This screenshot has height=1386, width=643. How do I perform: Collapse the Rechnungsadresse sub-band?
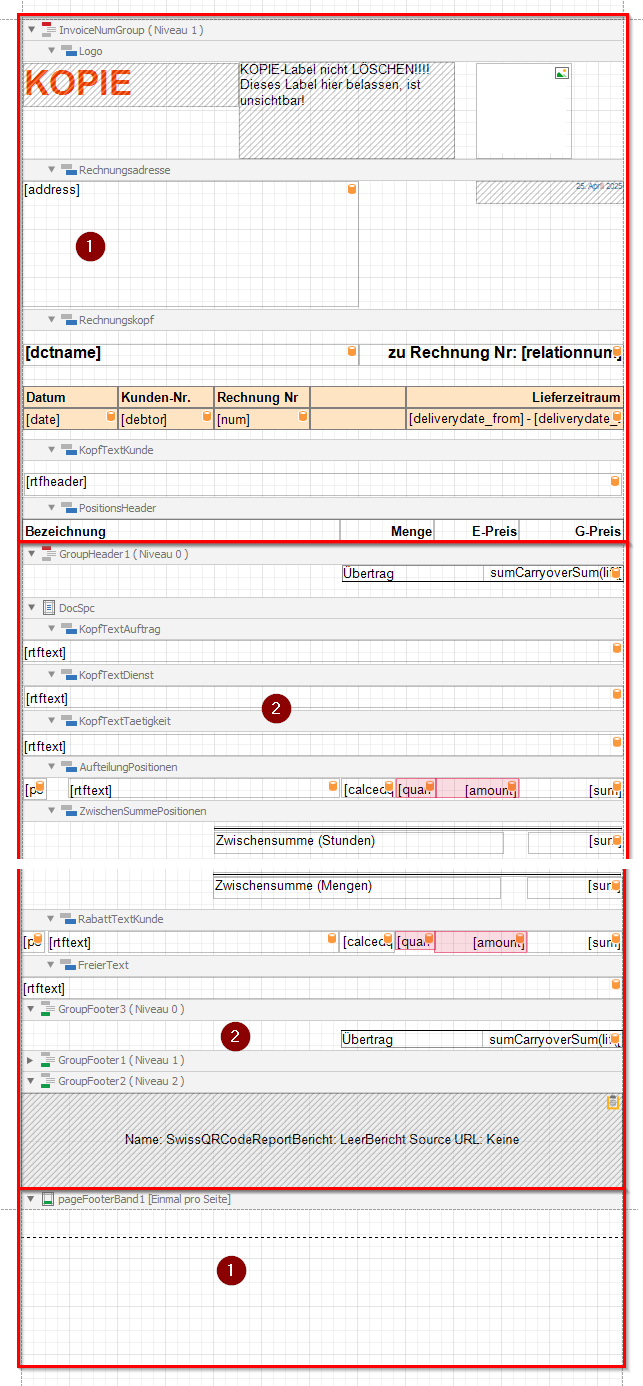pyautogui.click(x=52, y=169)
